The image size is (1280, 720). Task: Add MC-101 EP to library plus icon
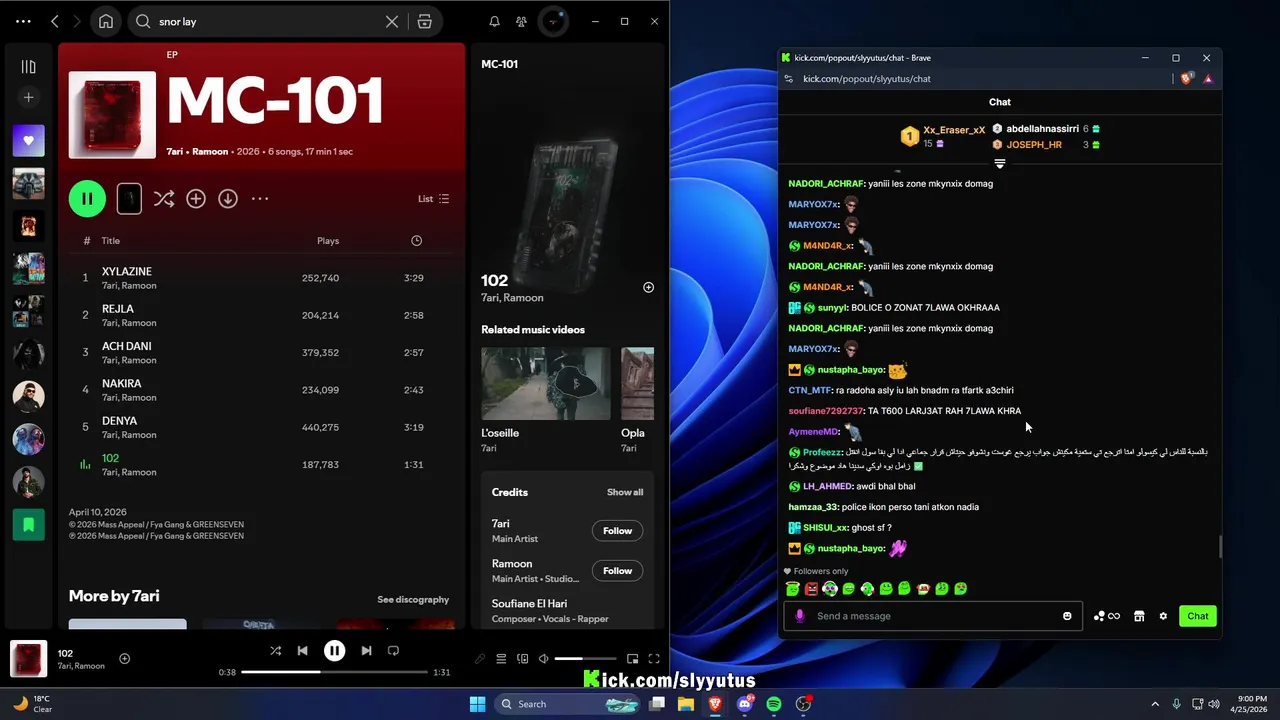(196, 199)
